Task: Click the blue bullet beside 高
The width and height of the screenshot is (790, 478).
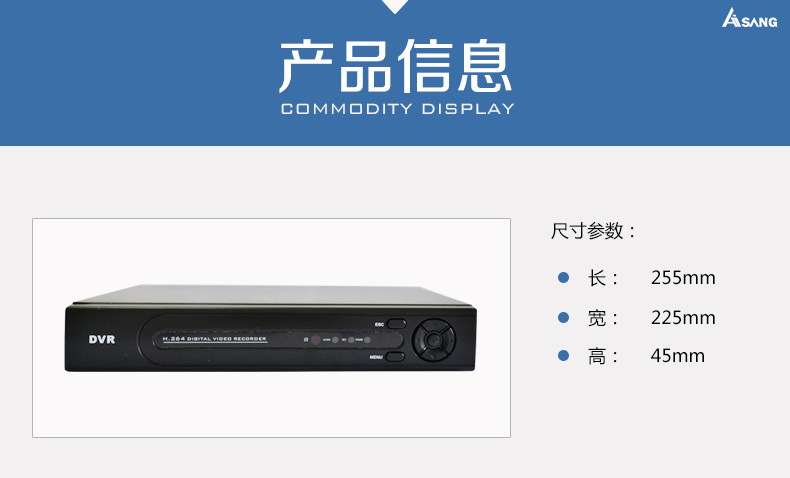Action: coord(563,356)
